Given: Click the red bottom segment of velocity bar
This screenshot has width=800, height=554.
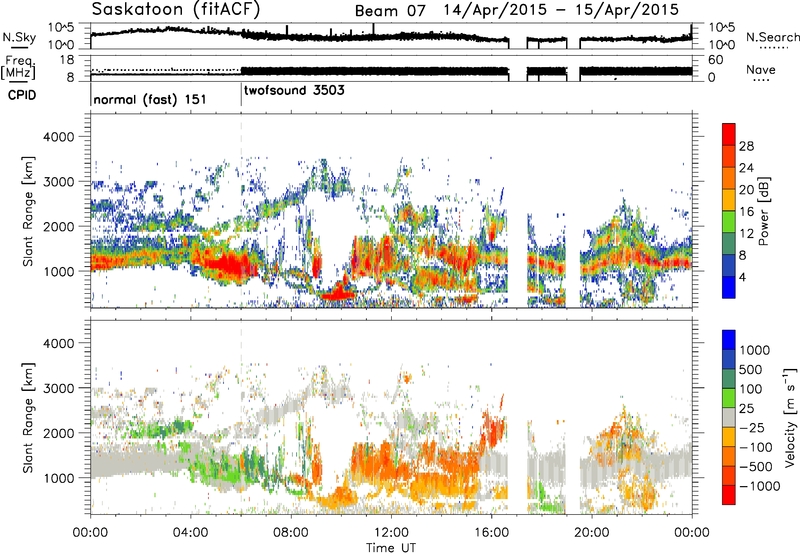Looking at the screenshot, I should coord(729,495).
